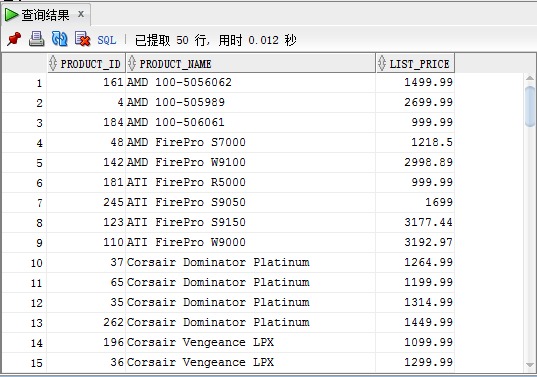Sort by LIST_PRICE column sort arrows

tap(382, 63)
